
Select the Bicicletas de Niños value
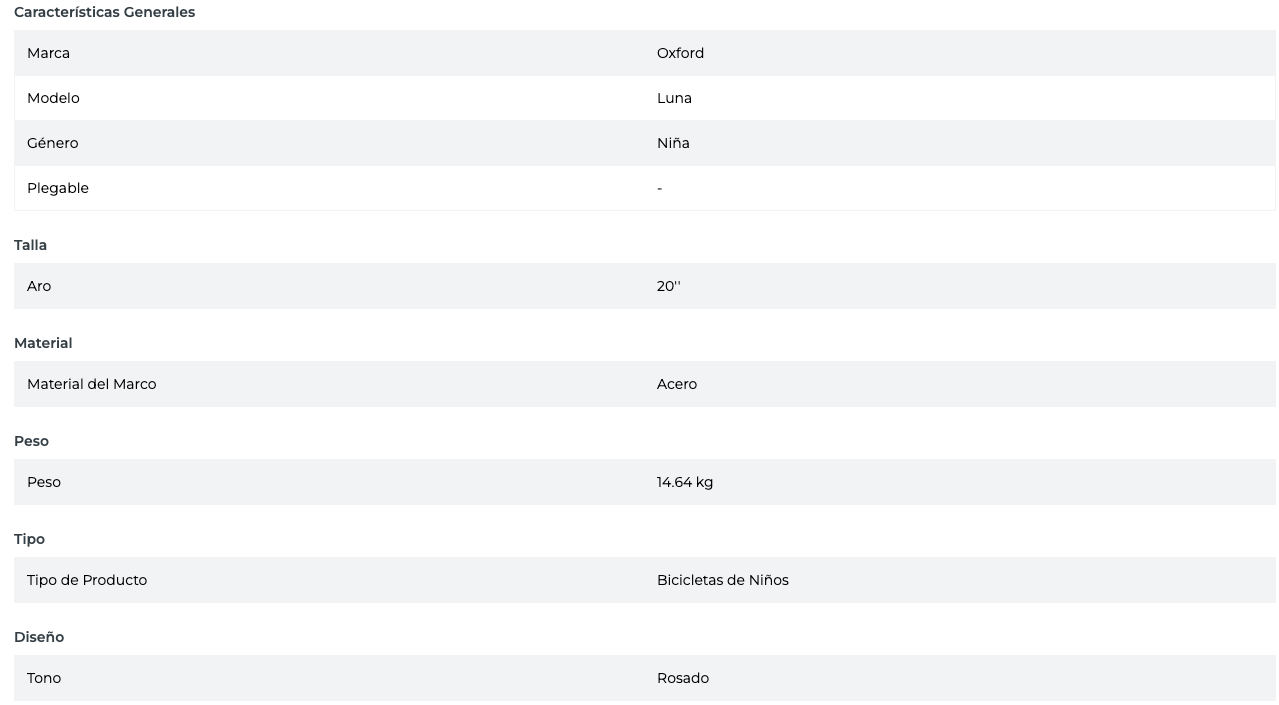pos(722,580)
